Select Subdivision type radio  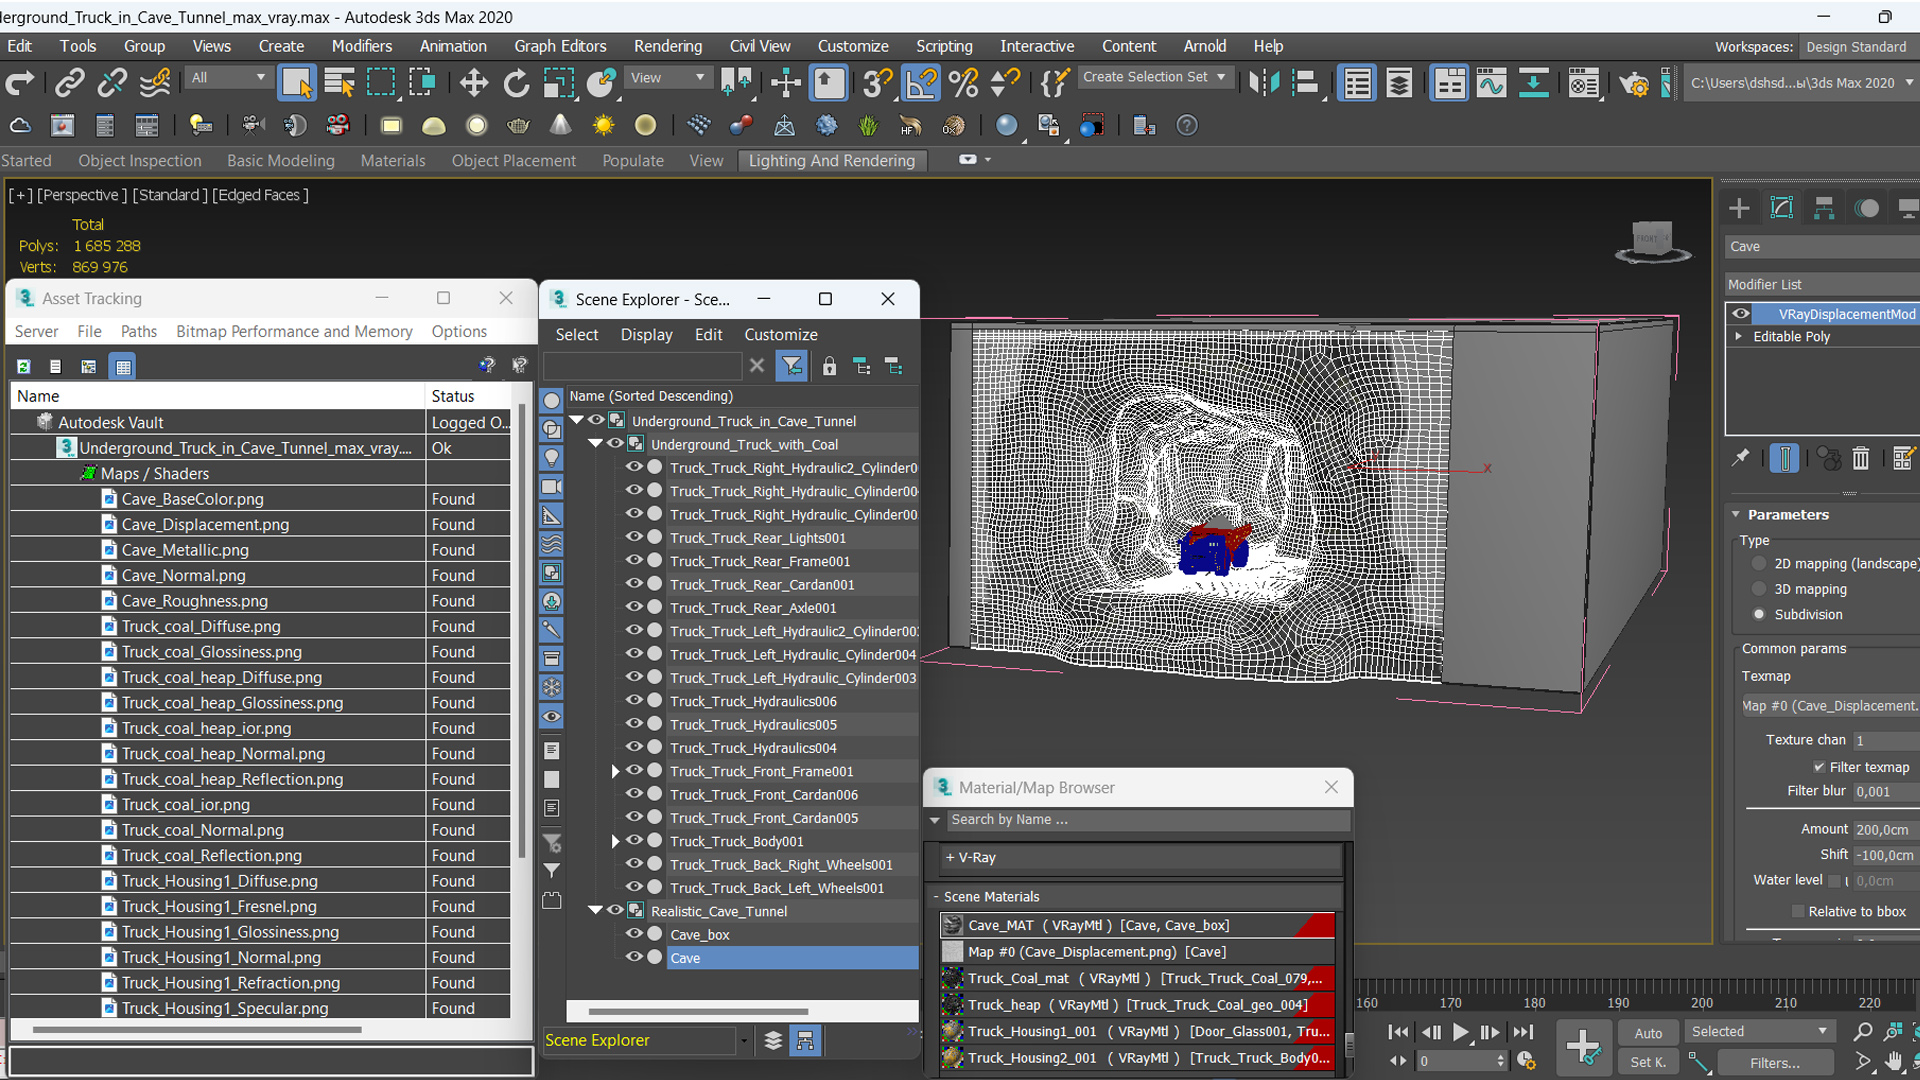point(1759,614)
